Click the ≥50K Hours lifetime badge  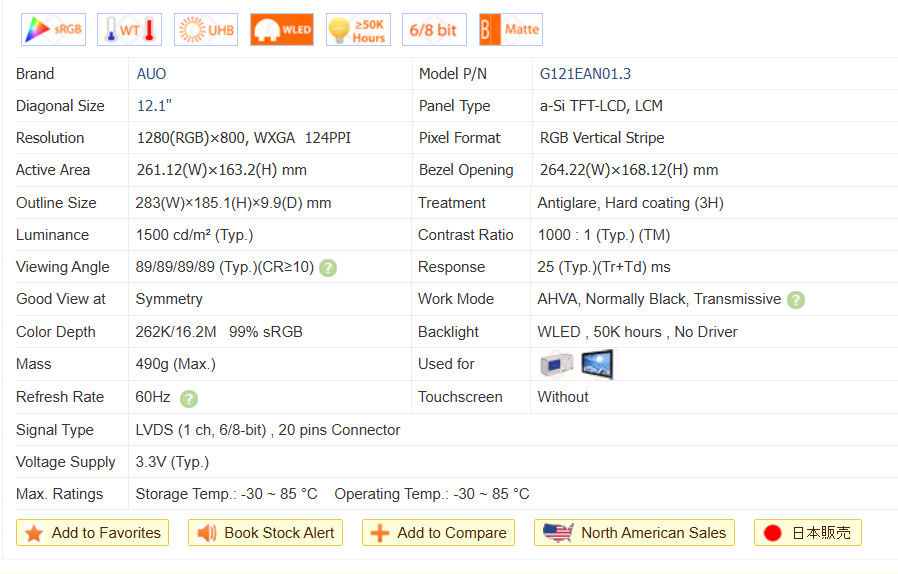pyautogui.click(x=358, y=30)
